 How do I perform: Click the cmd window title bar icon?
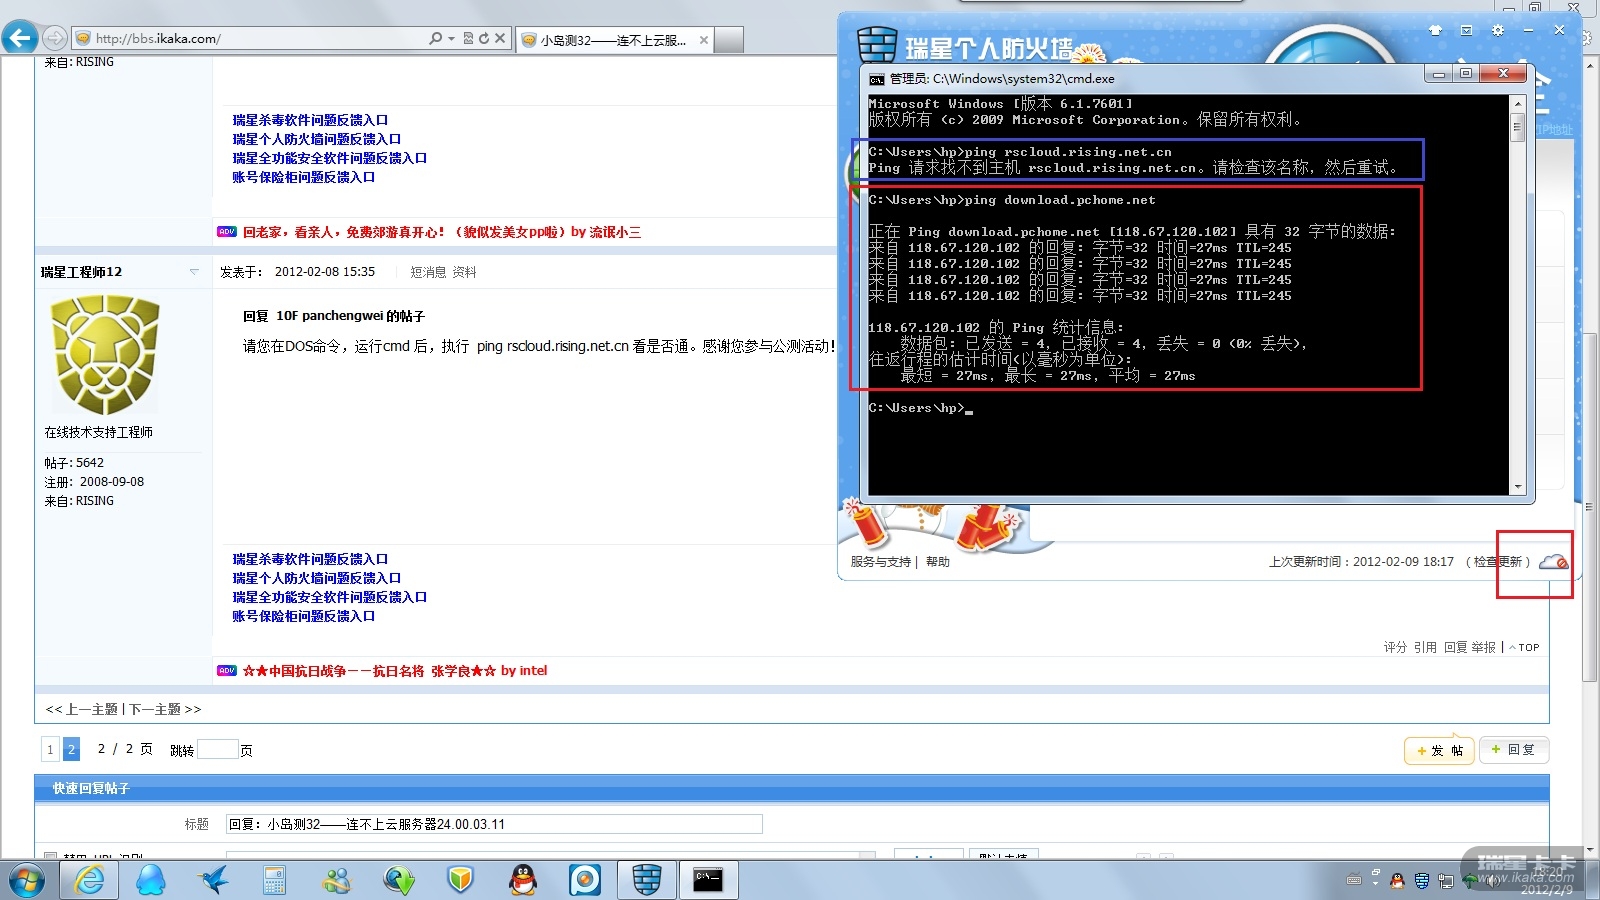coord(877,79)
